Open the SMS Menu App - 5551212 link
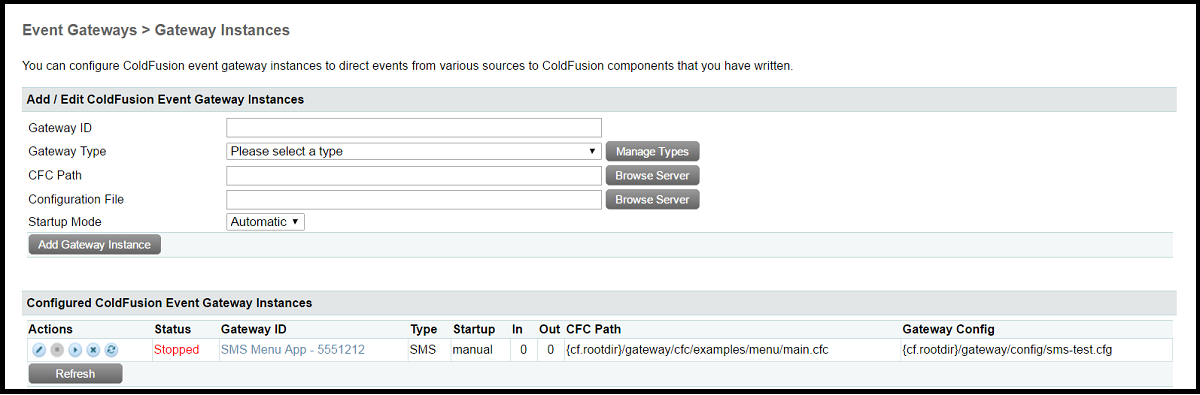 [292, 350]
